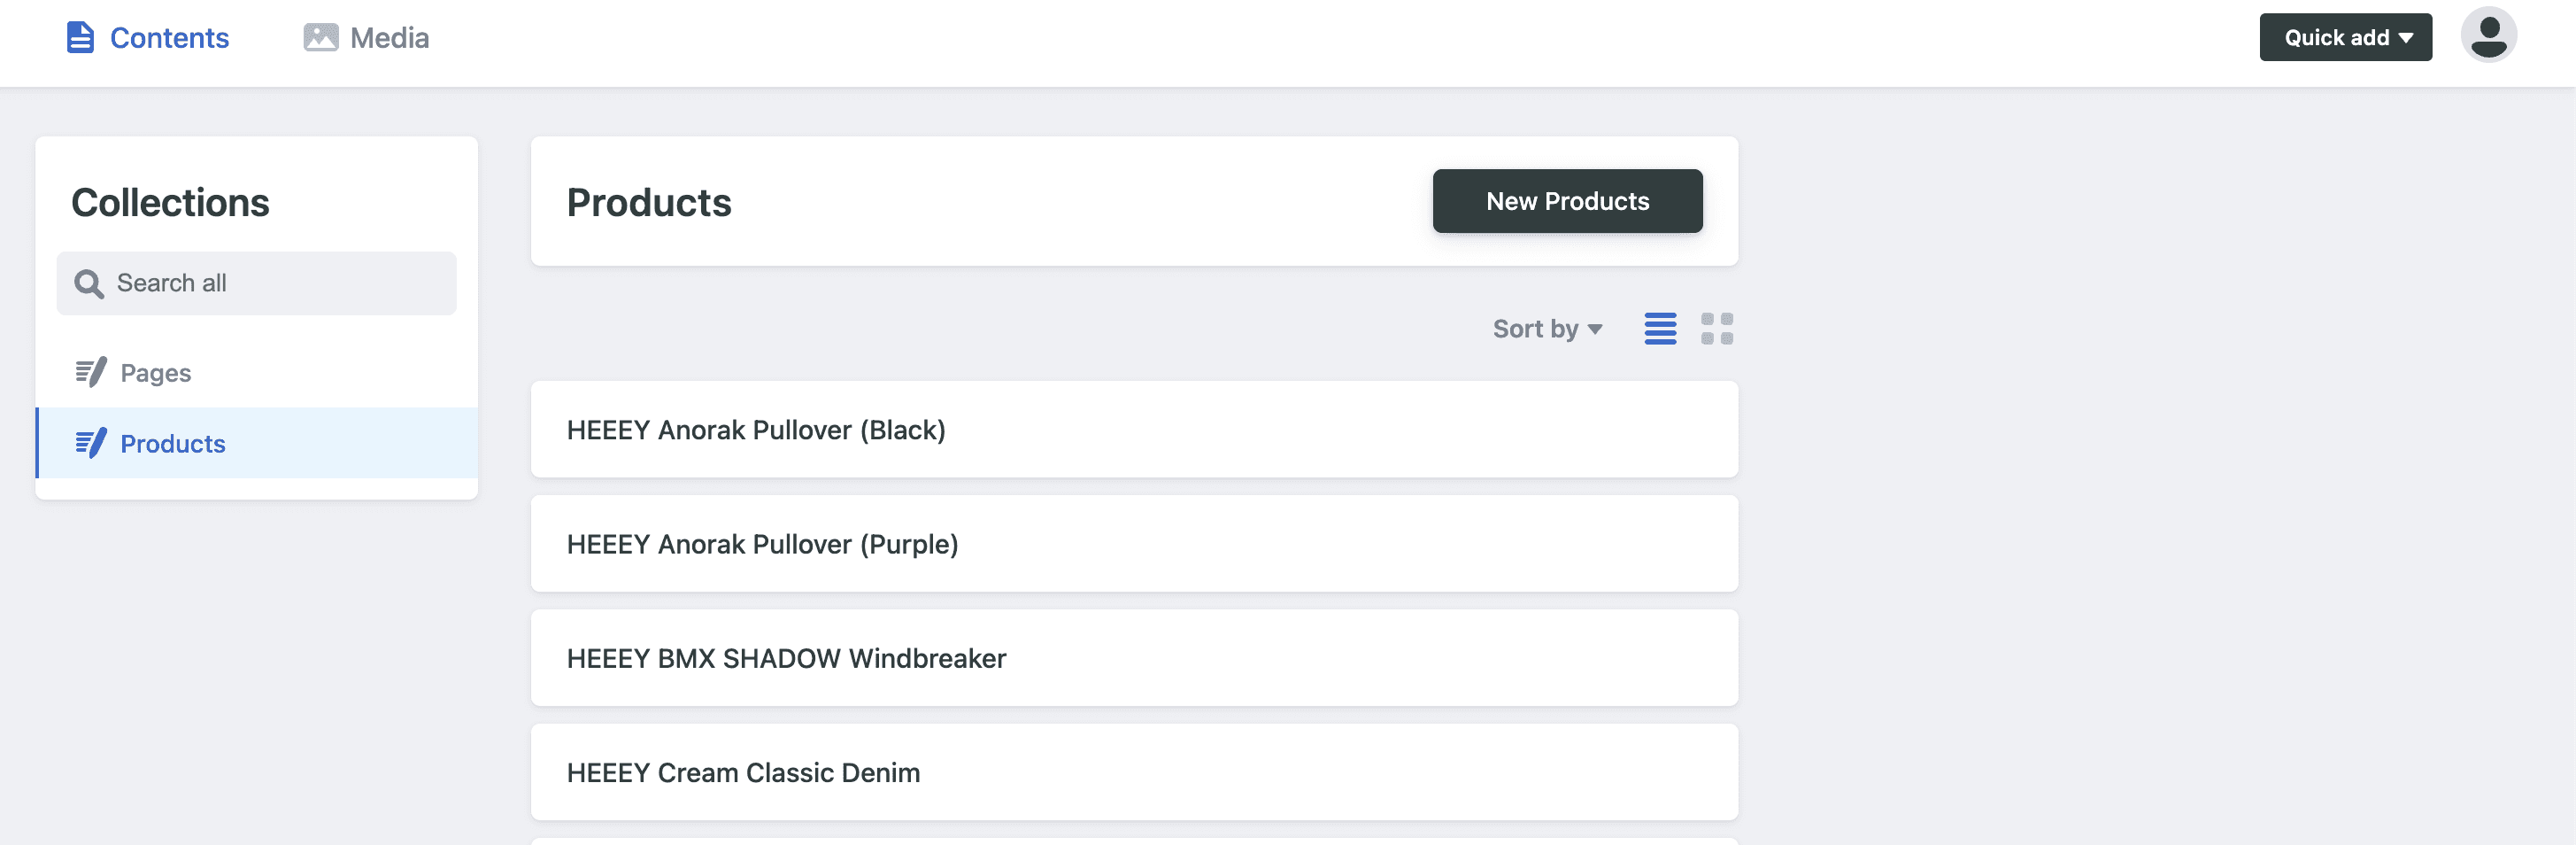The image size is (2576, 845).
Task: Click the Sort by chevron arrow
Action: pos(1595,330)
